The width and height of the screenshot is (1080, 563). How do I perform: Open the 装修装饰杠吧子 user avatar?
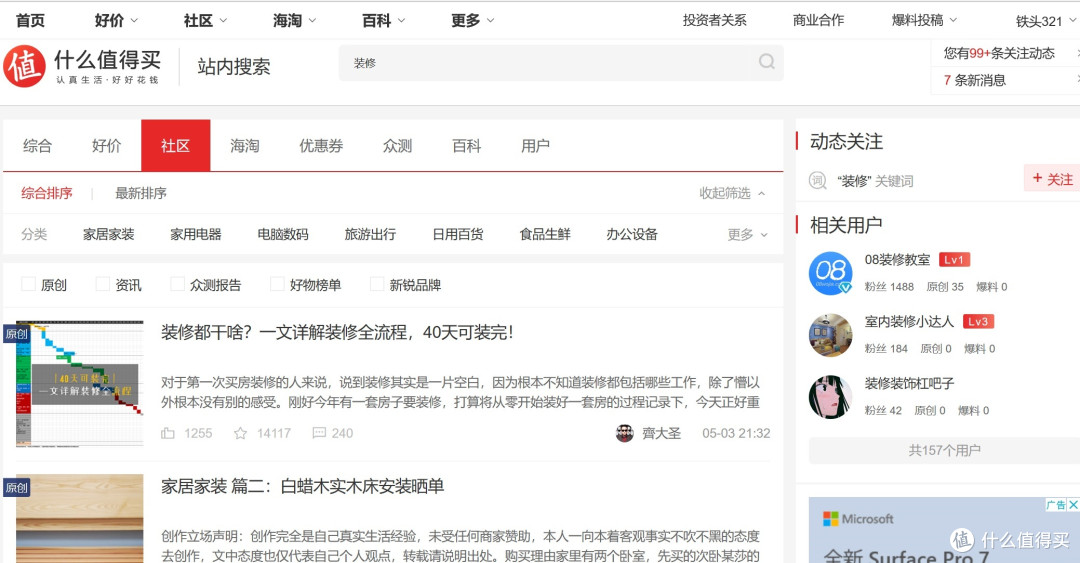(x=830, y=397)
